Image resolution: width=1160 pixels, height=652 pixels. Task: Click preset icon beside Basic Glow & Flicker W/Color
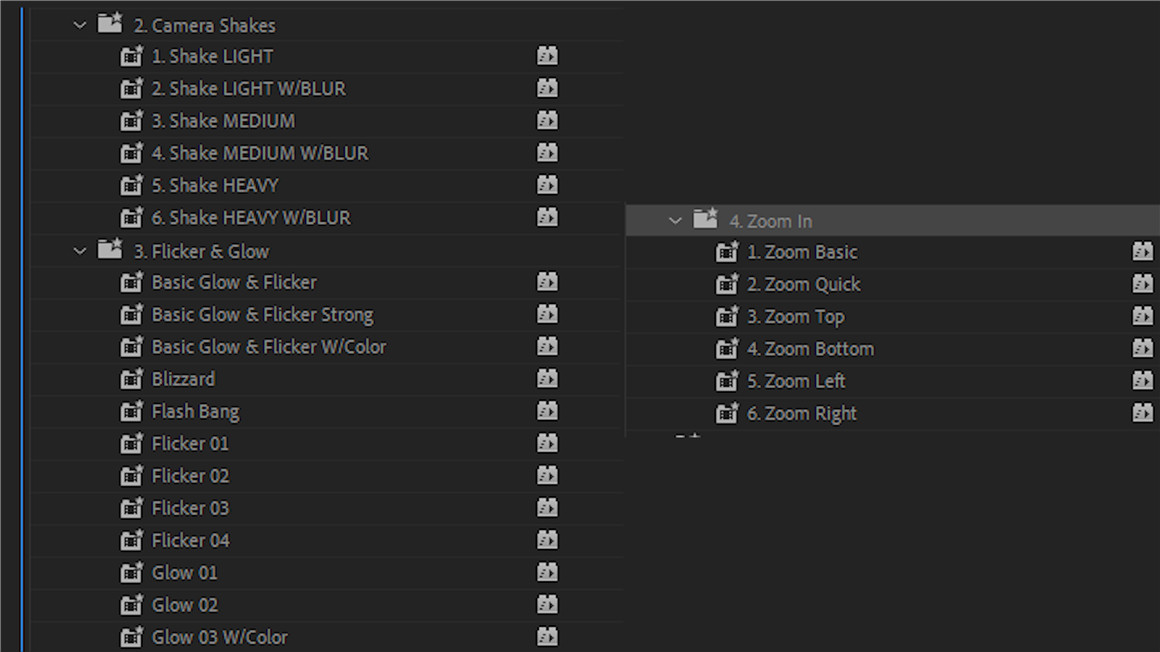click(x=131, y=346)
